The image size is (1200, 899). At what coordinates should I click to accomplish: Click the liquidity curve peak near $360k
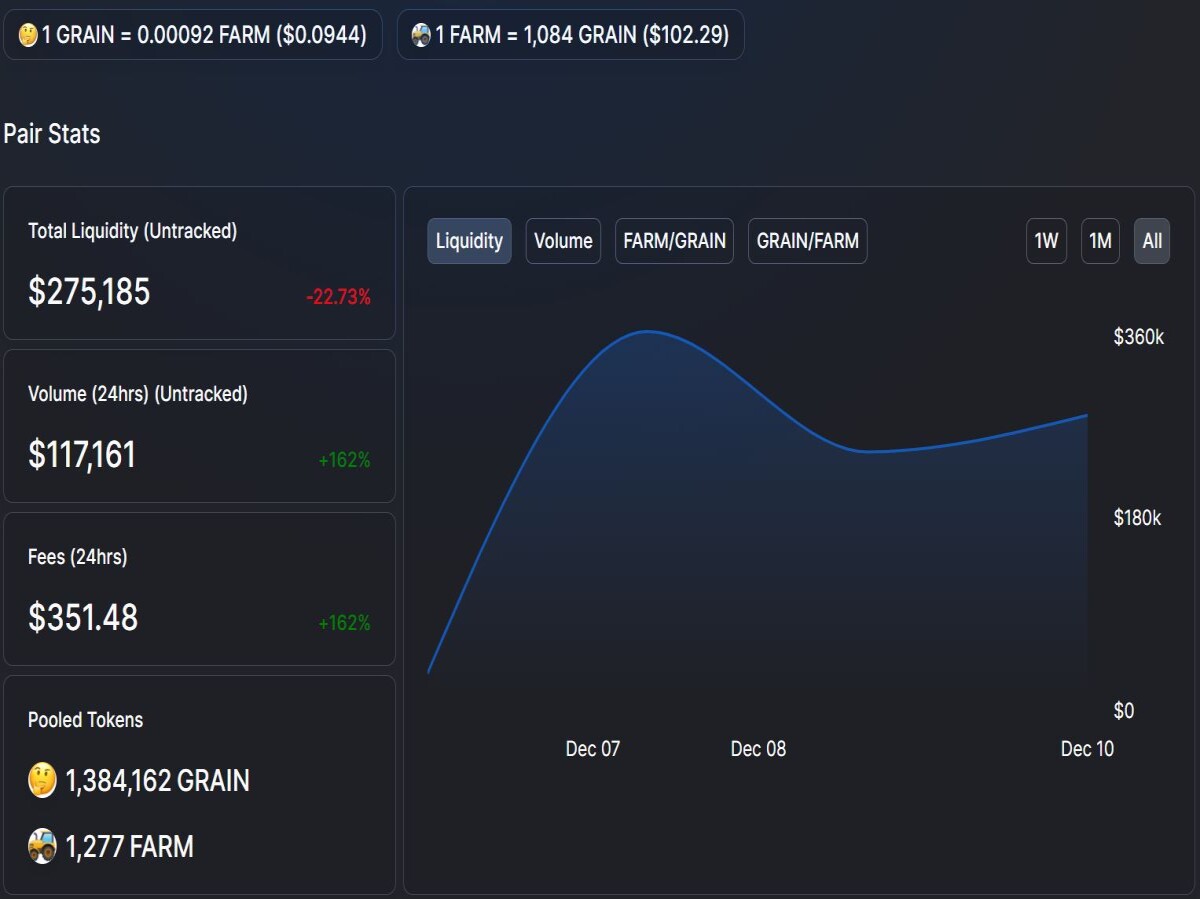point(648,331)
